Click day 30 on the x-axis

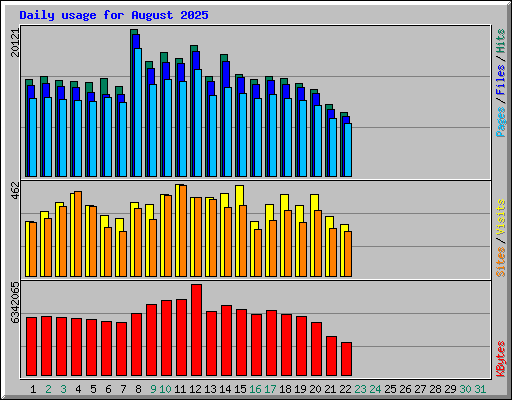465,389
